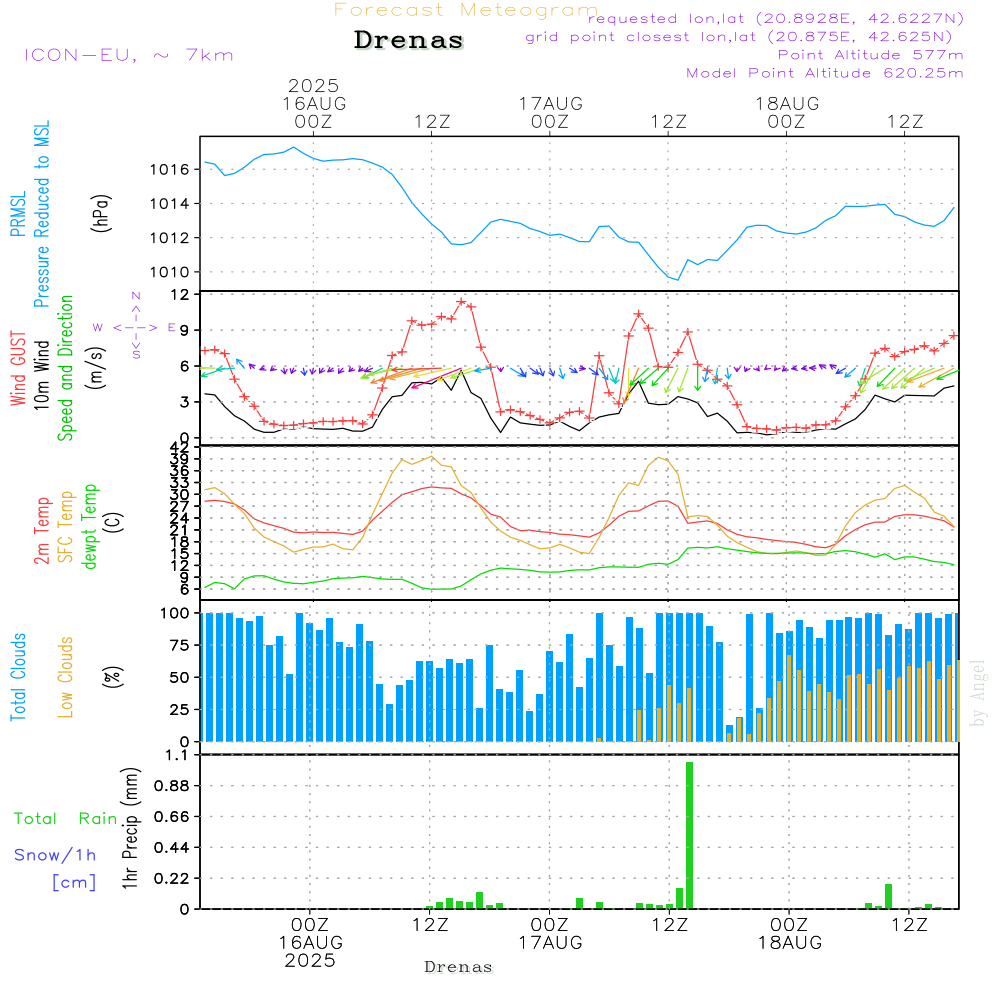1000x1000 pixels.
Task: Click the '0.44' precipitation tick value
Action: (x=172, y=848)
